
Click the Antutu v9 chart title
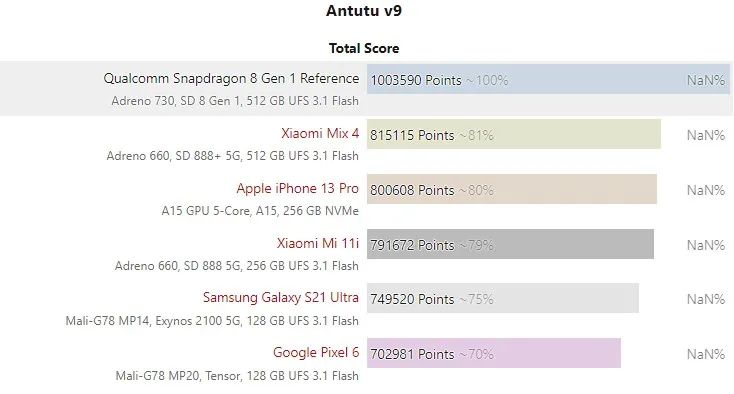364,11
